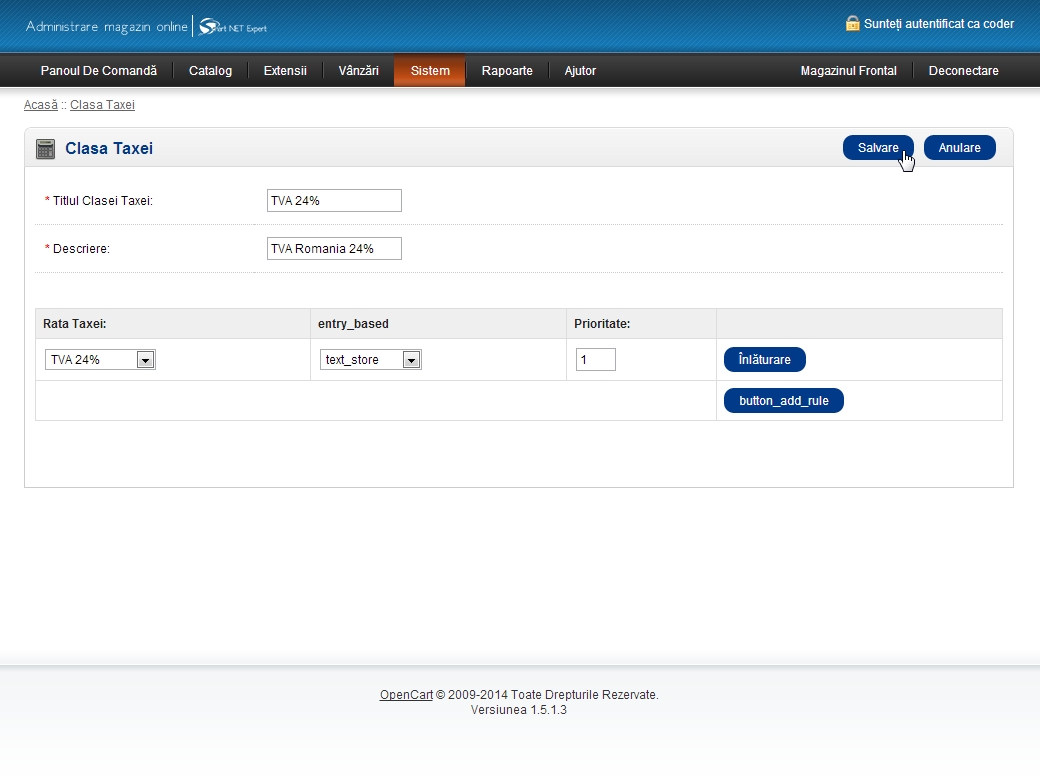
Task: Open the Sistem menu
Action: point(430,71)
